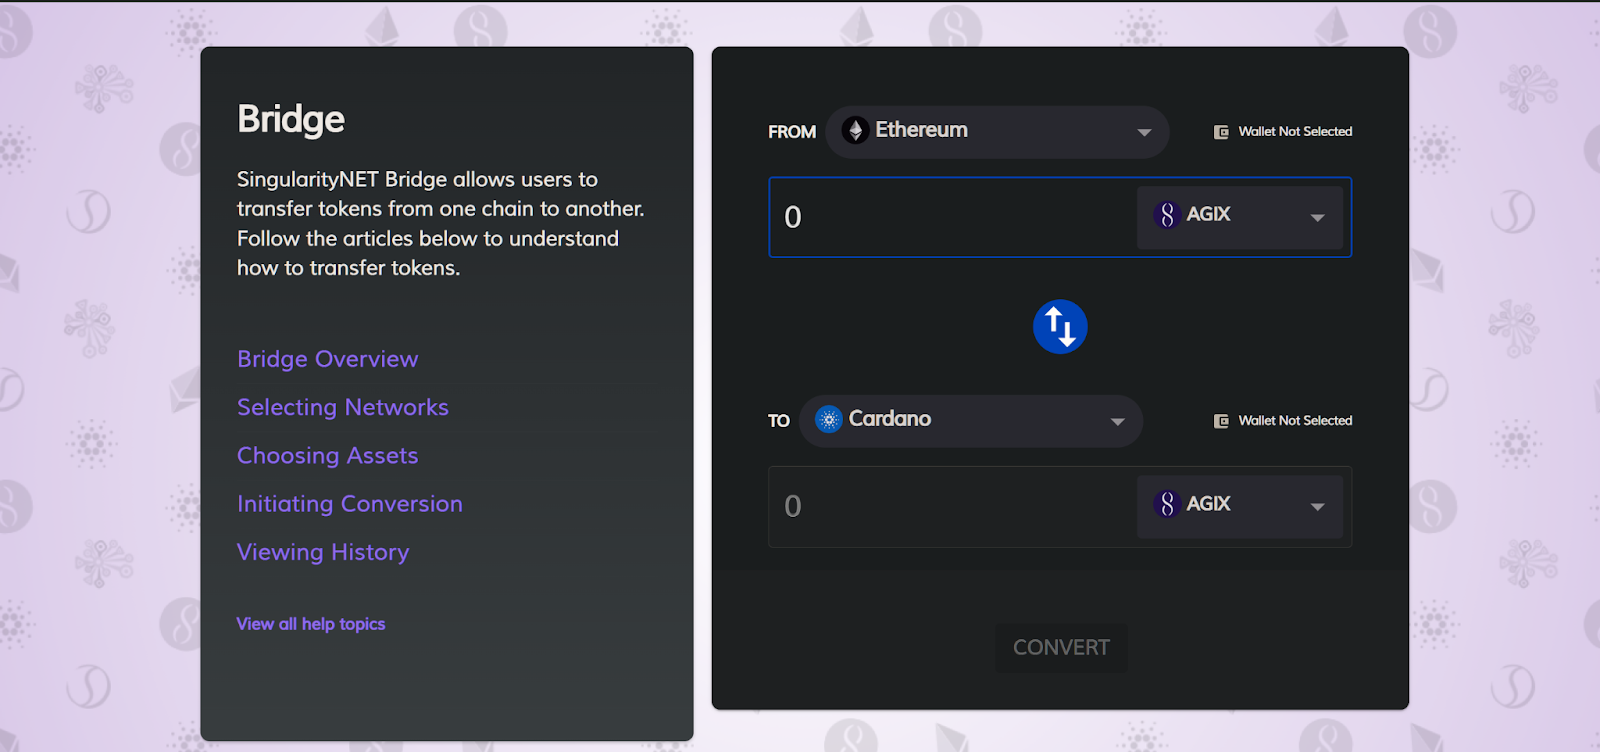Click the Ethereum dropdown arrow

[x=1144, y=133]
